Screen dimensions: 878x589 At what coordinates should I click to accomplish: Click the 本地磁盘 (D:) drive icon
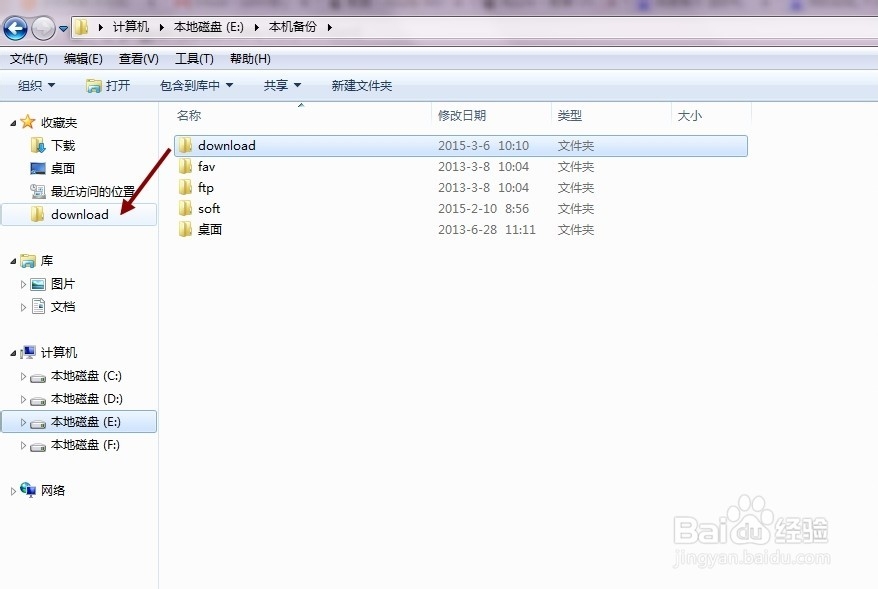[38, 401]
